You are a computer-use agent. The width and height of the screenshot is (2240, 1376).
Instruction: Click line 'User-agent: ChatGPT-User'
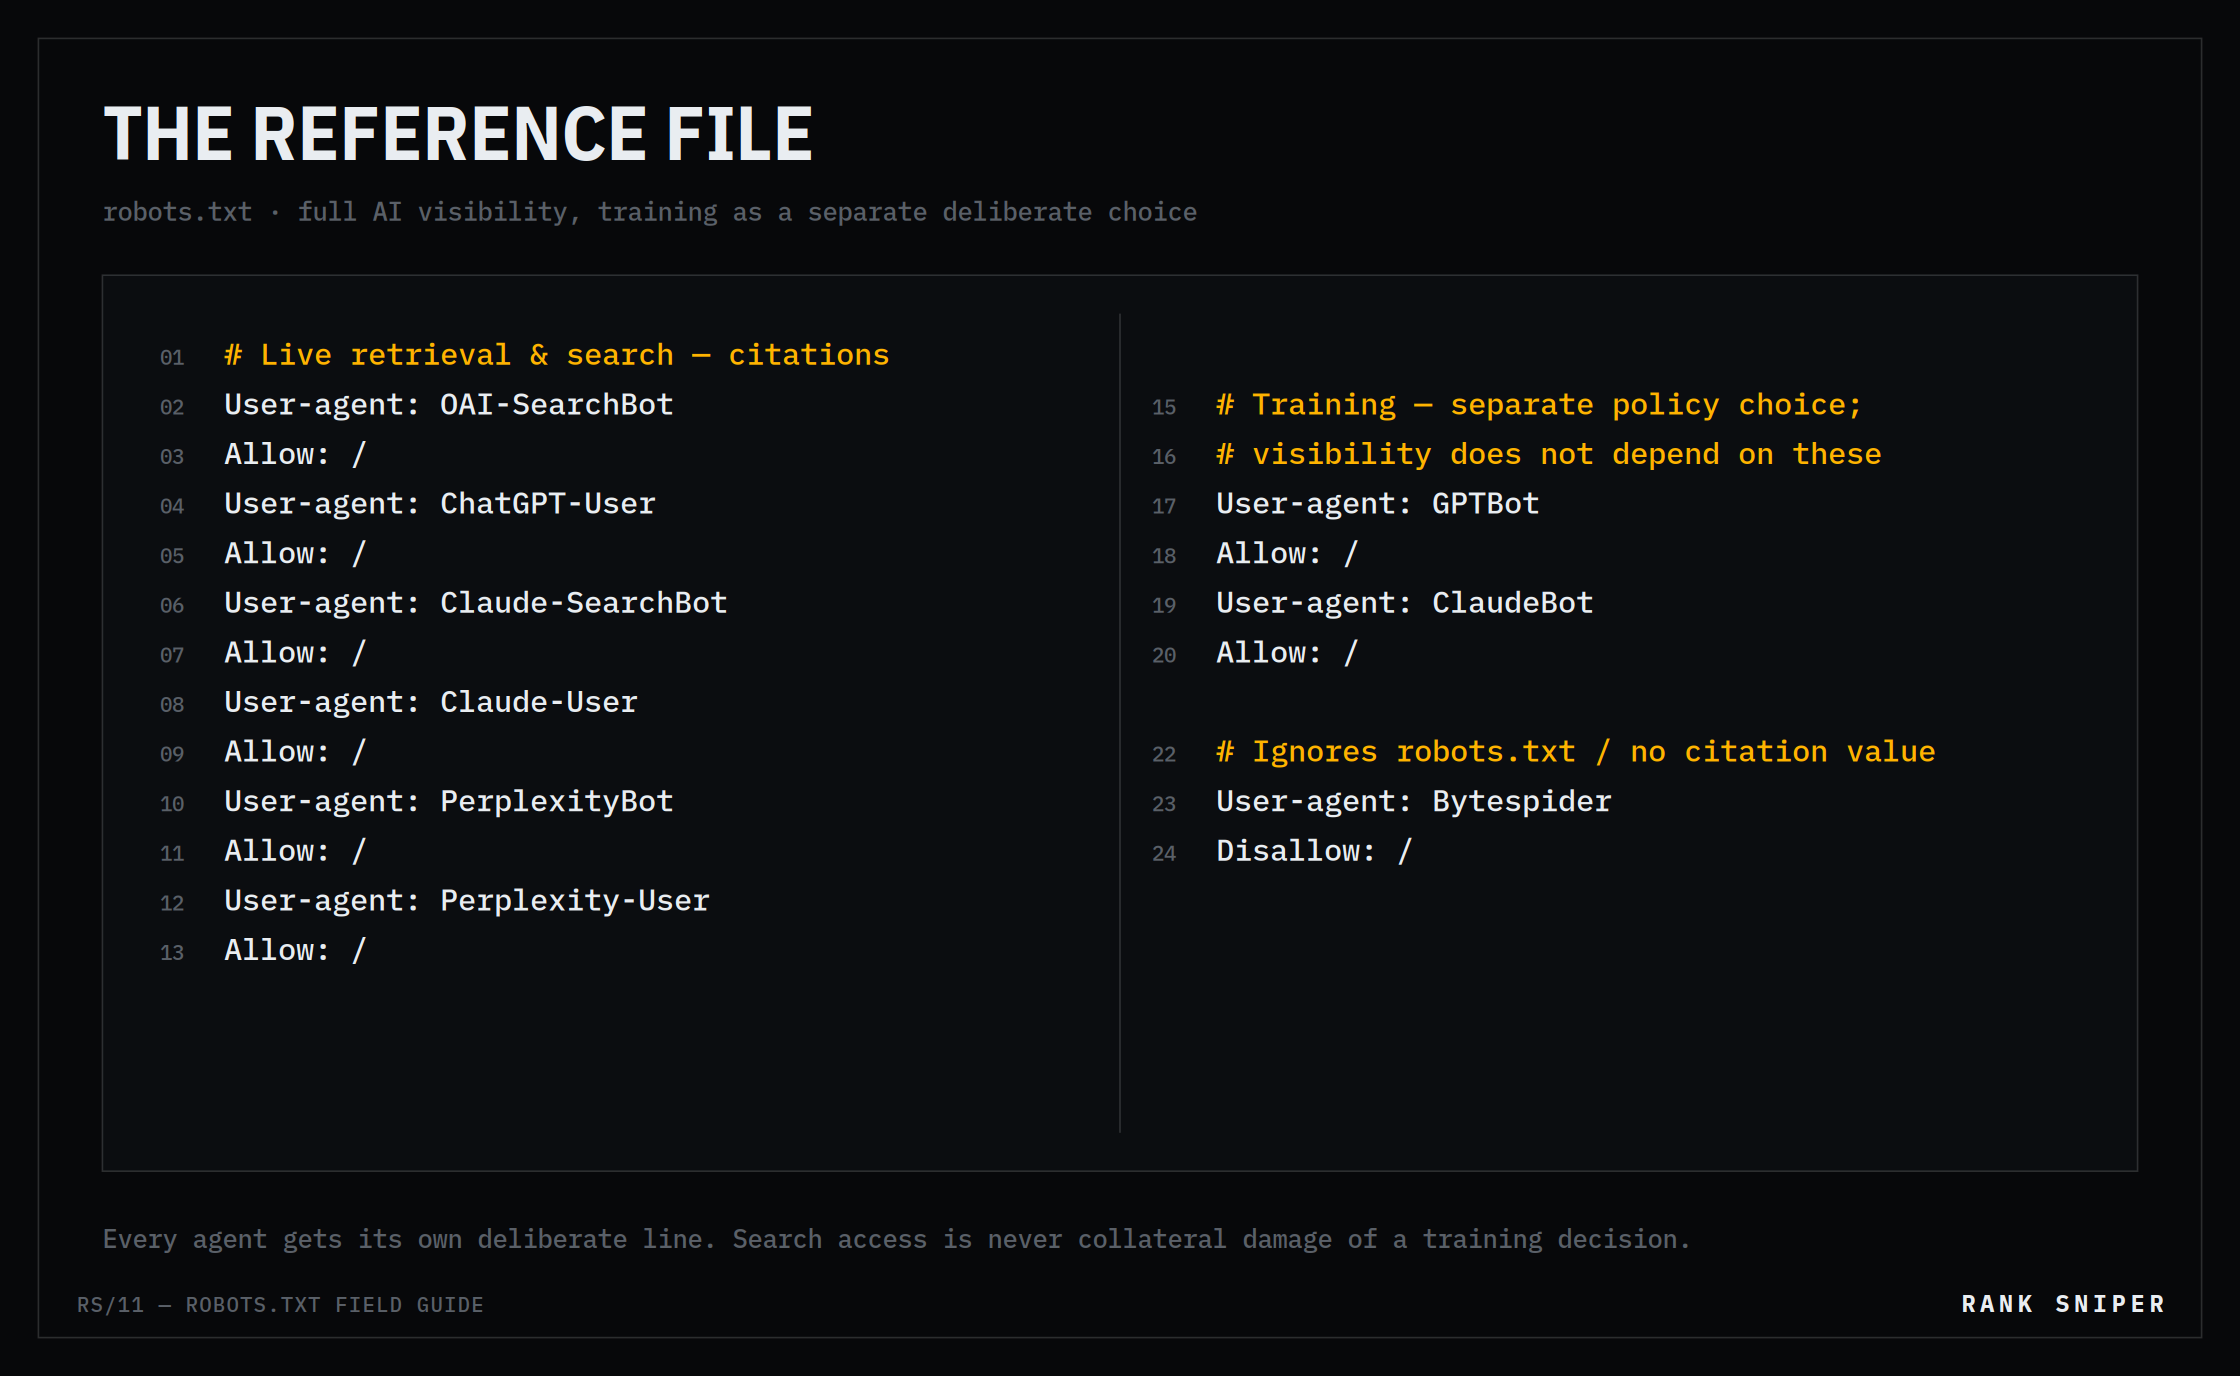440,503
